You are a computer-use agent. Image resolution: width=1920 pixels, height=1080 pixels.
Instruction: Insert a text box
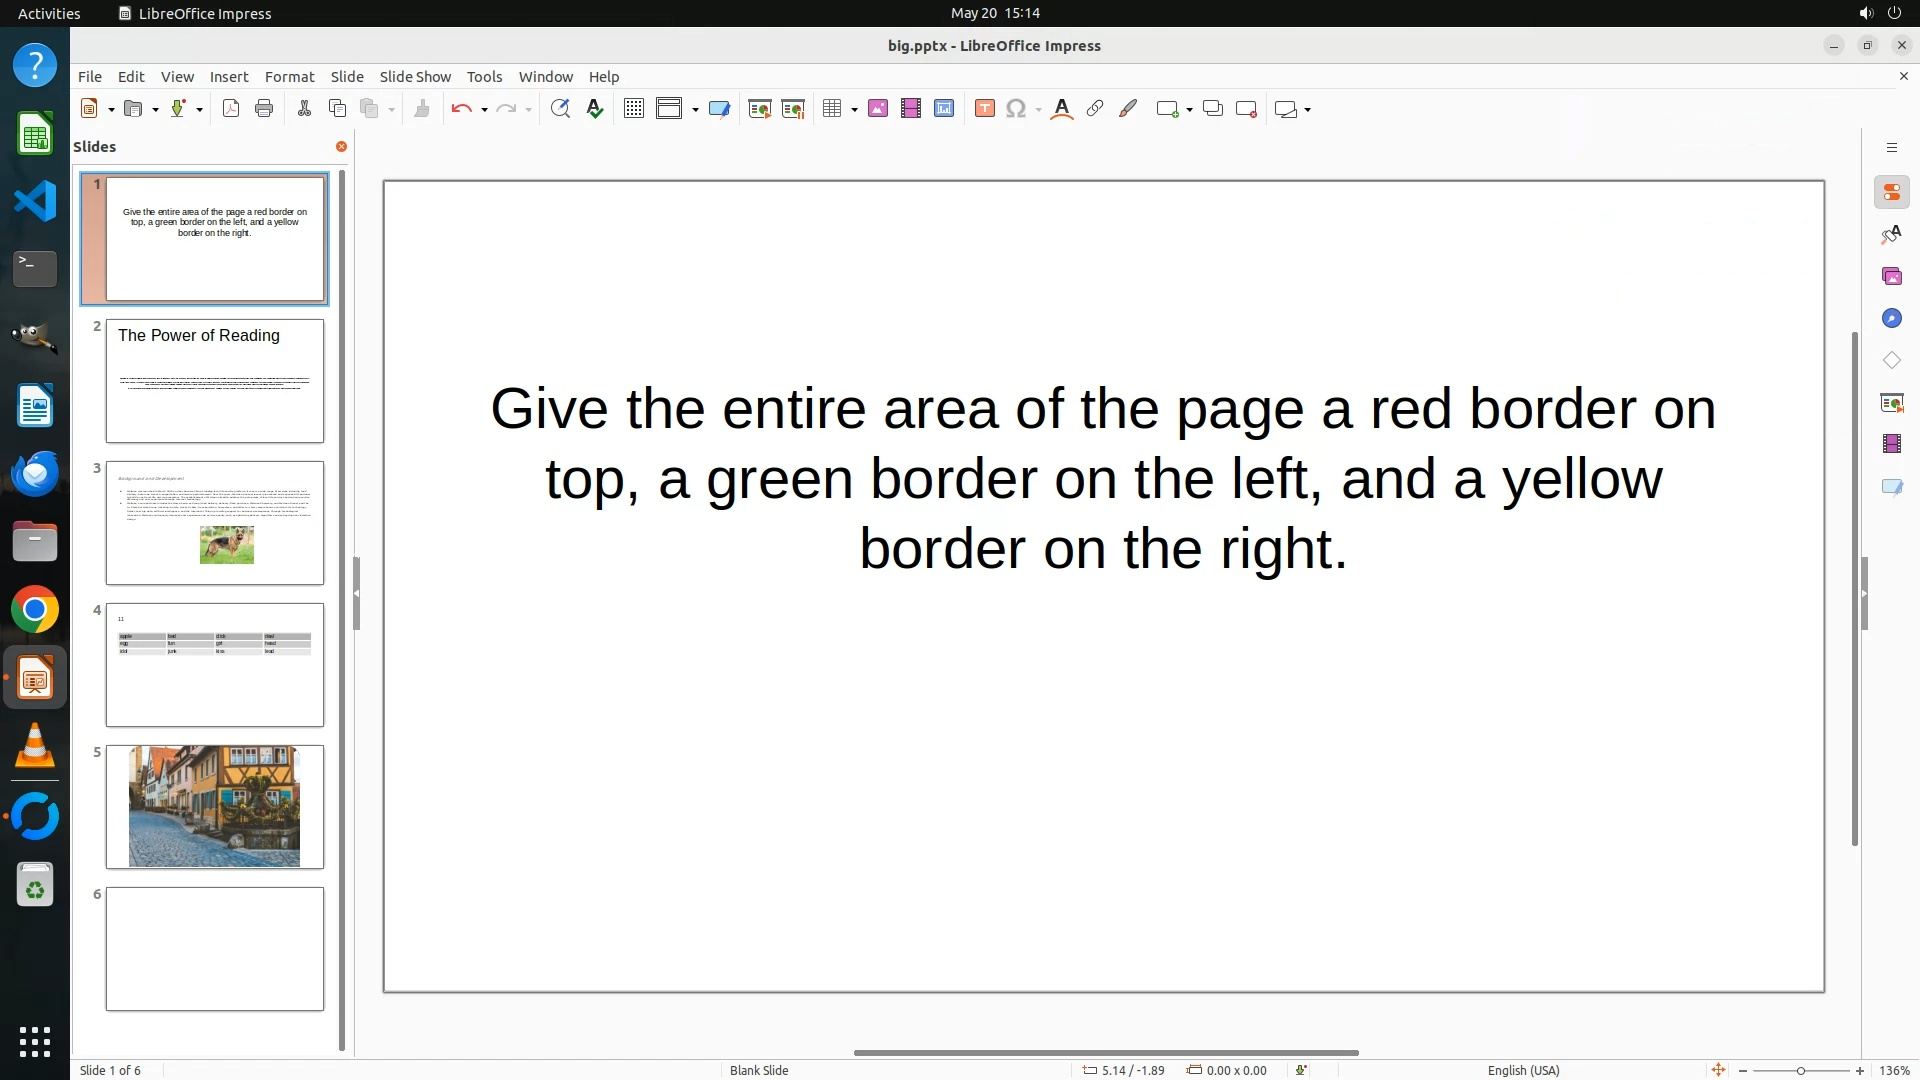[984, 109]
